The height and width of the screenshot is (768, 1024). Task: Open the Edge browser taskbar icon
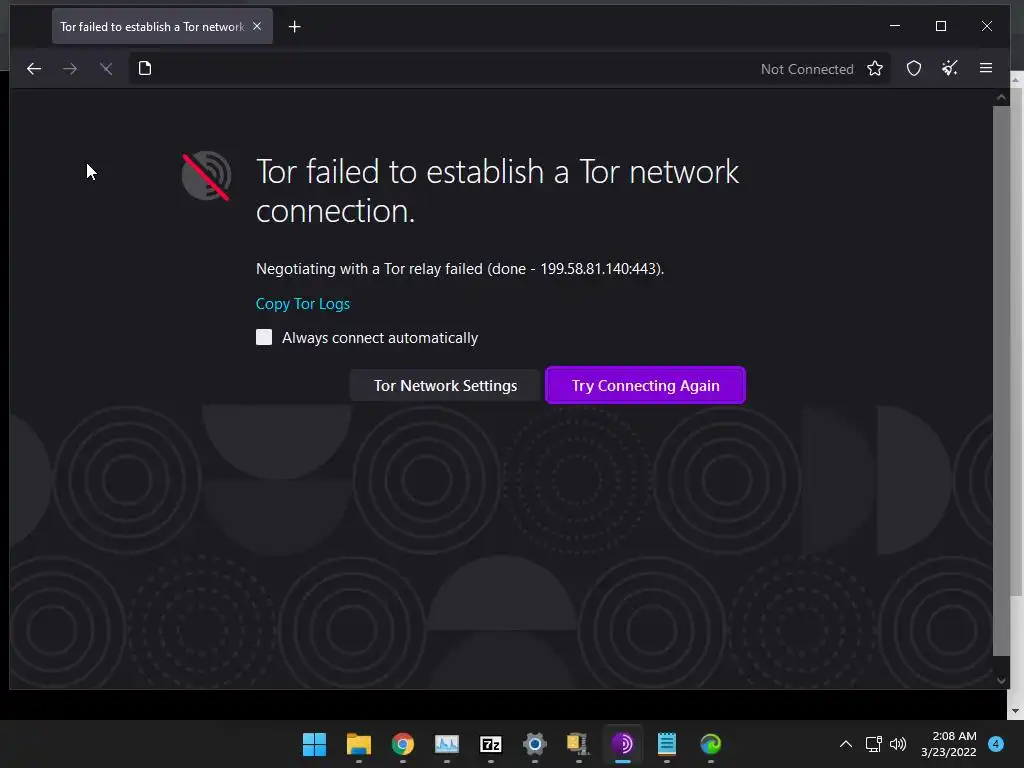point(711,744)
